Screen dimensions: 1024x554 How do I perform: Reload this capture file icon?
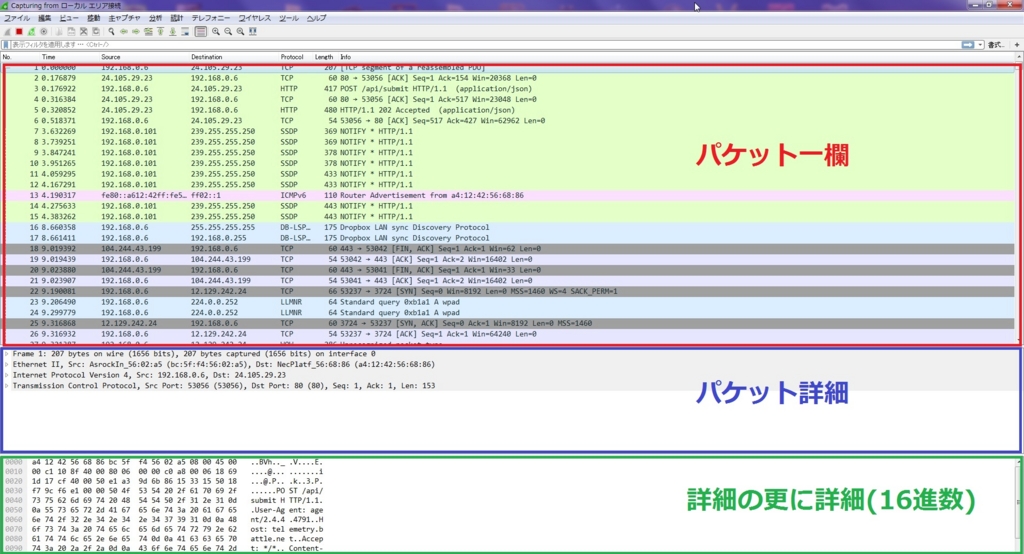point(96,31)
